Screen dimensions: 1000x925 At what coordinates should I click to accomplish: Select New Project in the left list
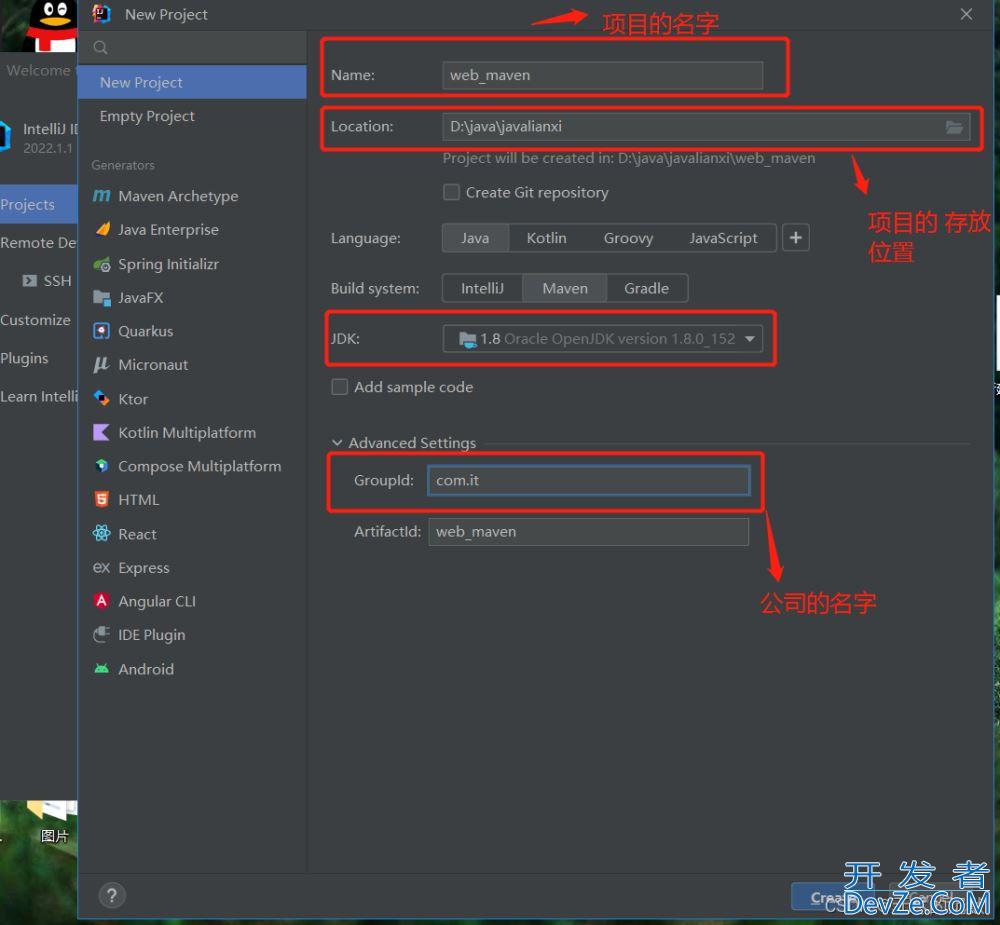[192, 82]
